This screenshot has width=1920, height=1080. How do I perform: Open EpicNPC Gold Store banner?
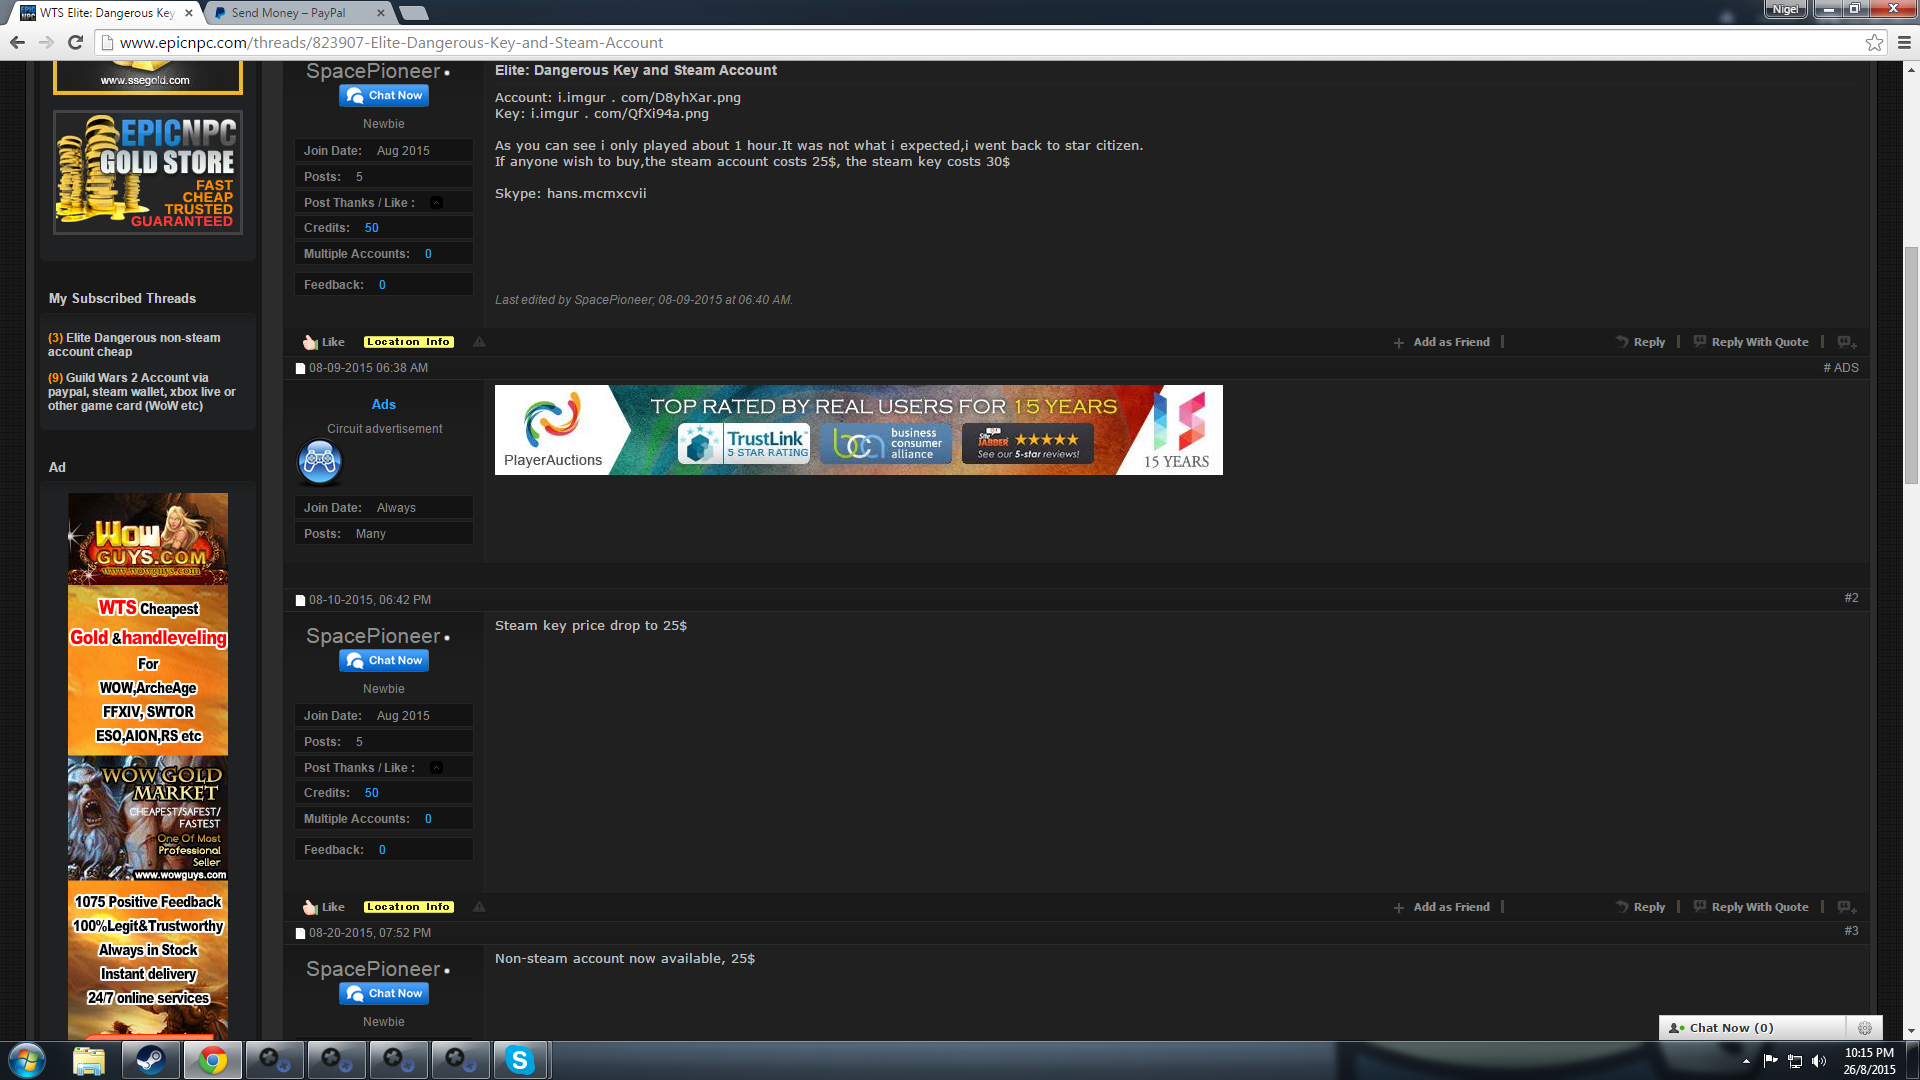coord(148,172)
